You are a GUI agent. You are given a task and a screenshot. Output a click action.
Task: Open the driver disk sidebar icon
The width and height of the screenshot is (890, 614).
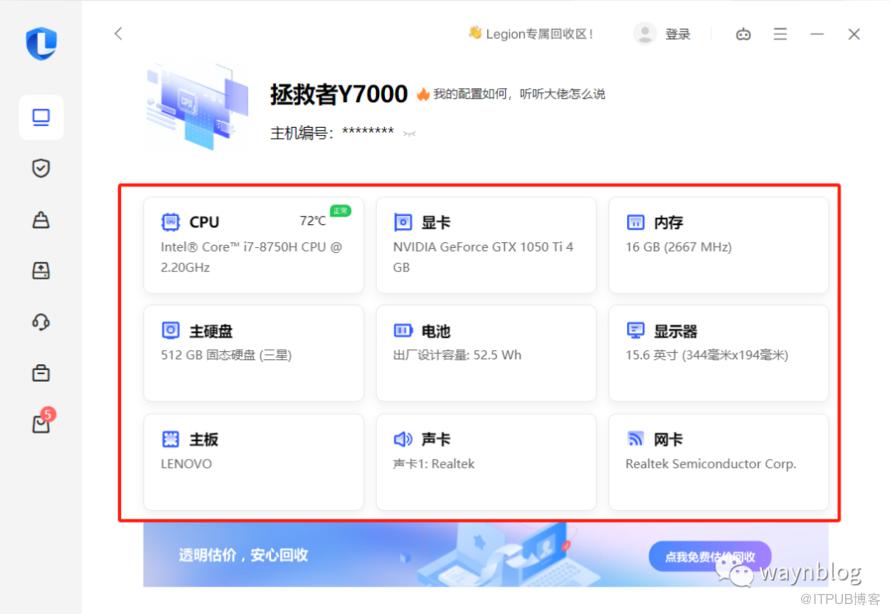[x=41, y=270]
